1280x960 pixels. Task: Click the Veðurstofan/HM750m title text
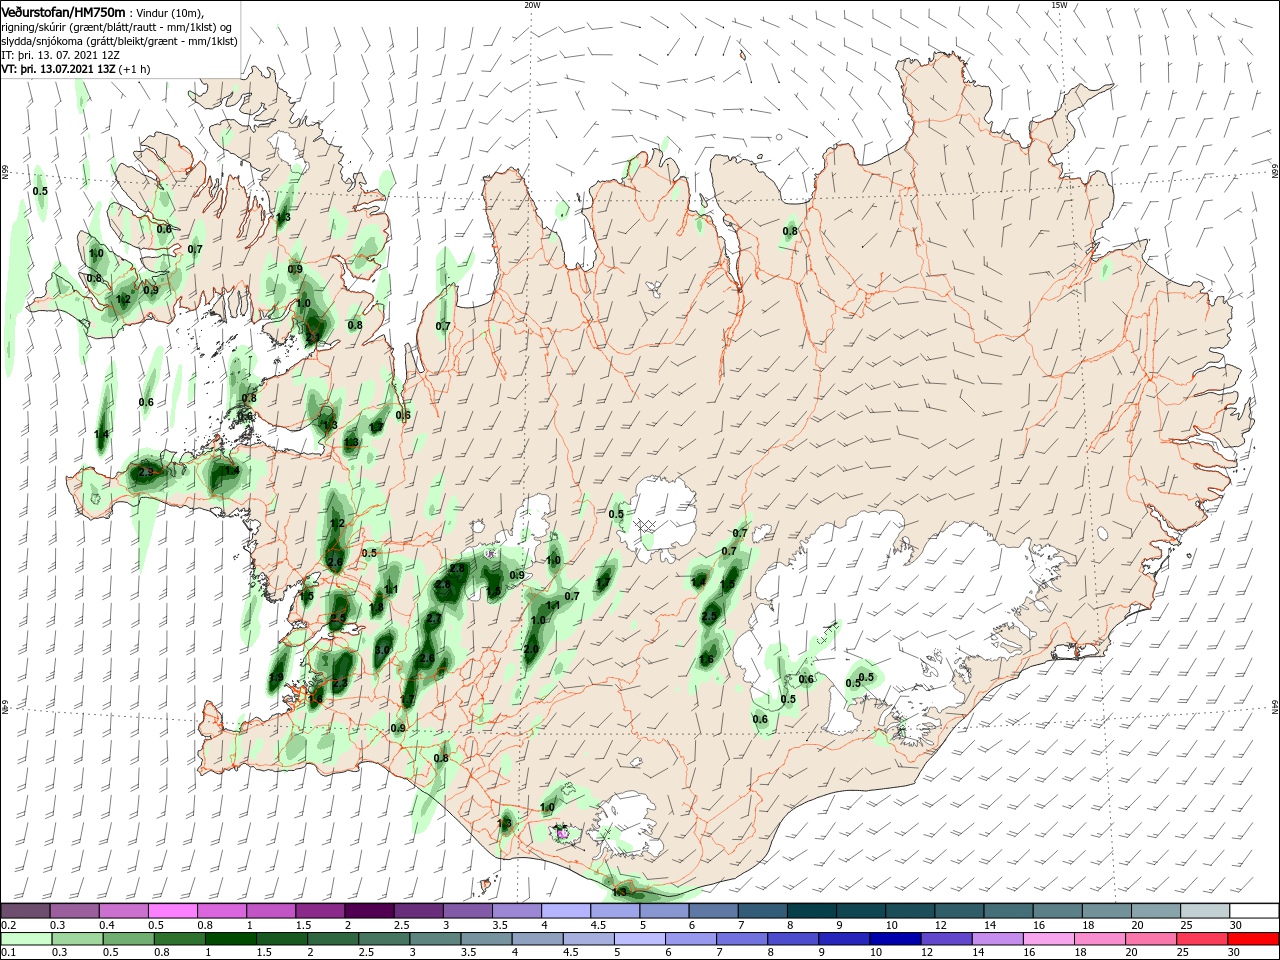(x=63, y=11)
